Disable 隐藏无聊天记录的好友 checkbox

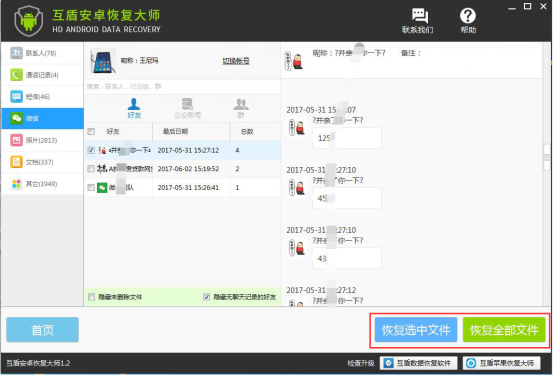[207, 297]
